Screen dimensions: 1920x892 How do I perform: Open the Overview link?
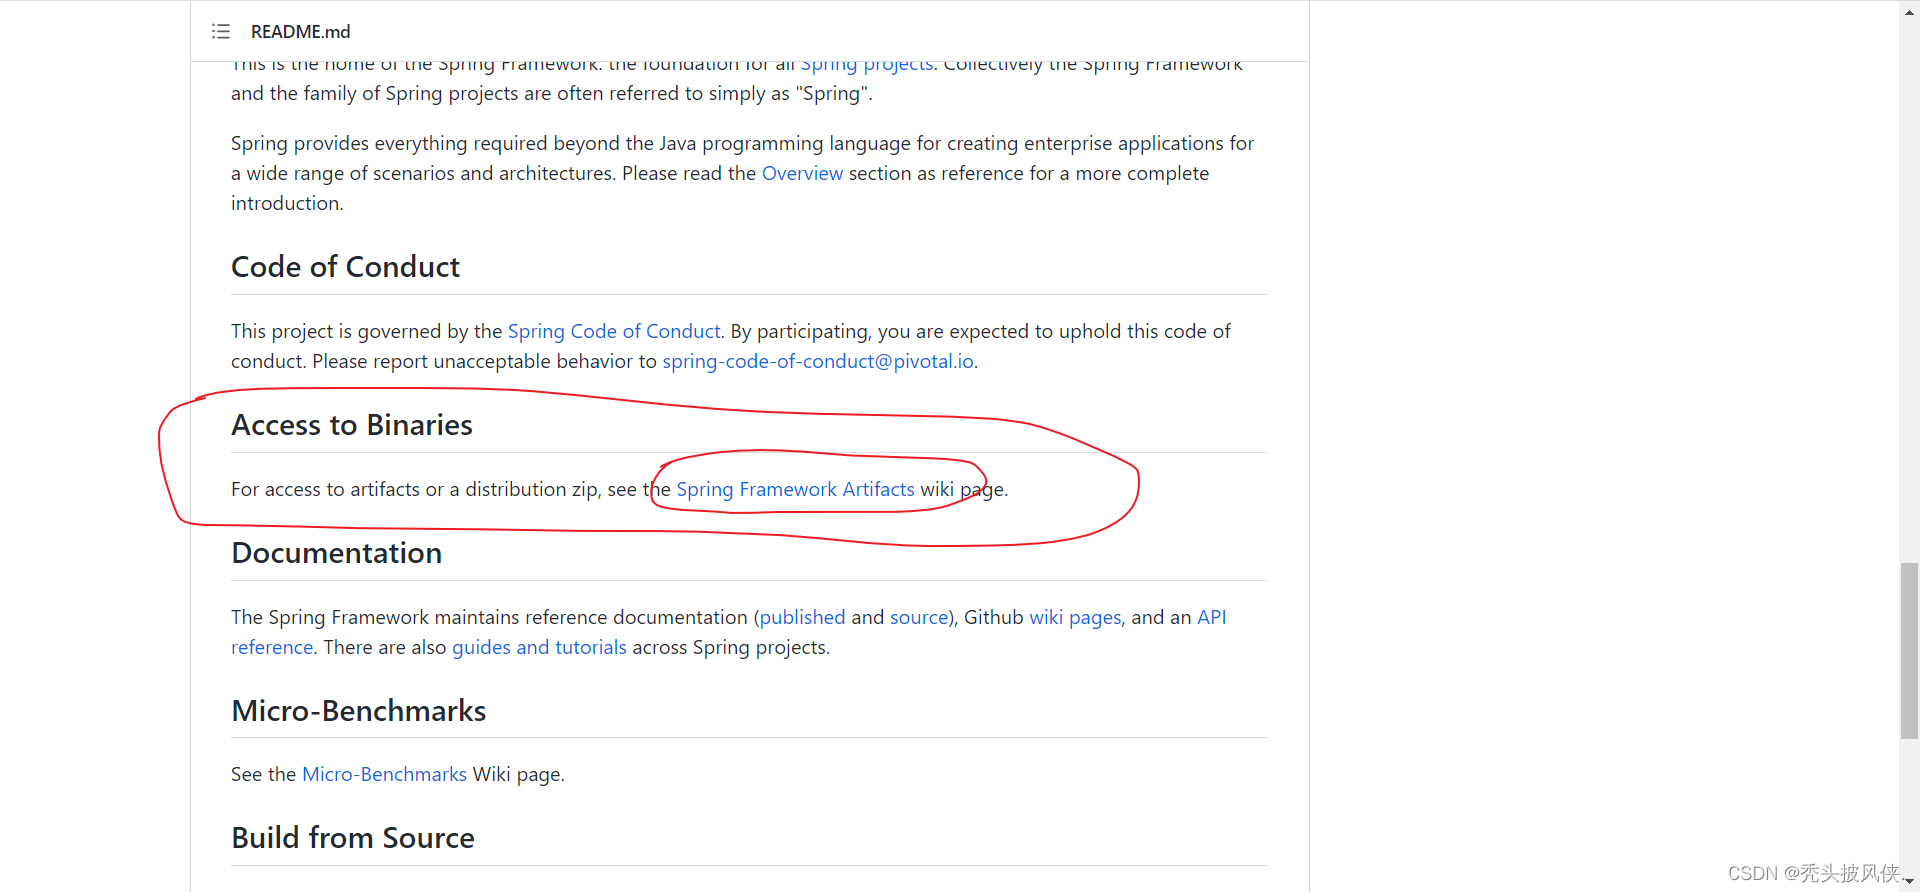click(x=802, y=173)
